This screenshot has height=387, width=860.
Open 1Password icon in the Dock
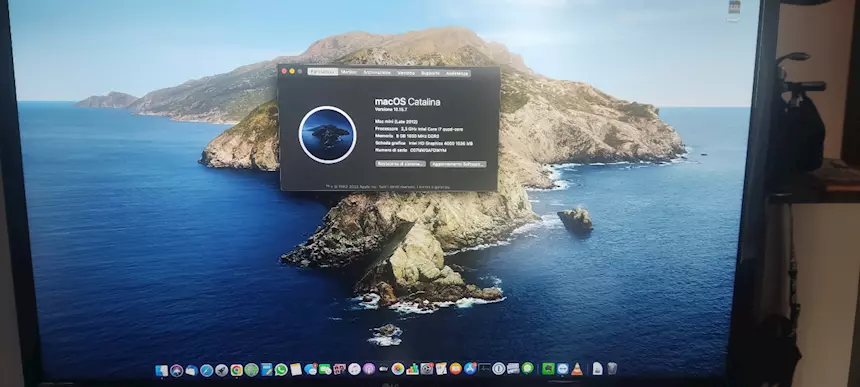tap(499, 368)
